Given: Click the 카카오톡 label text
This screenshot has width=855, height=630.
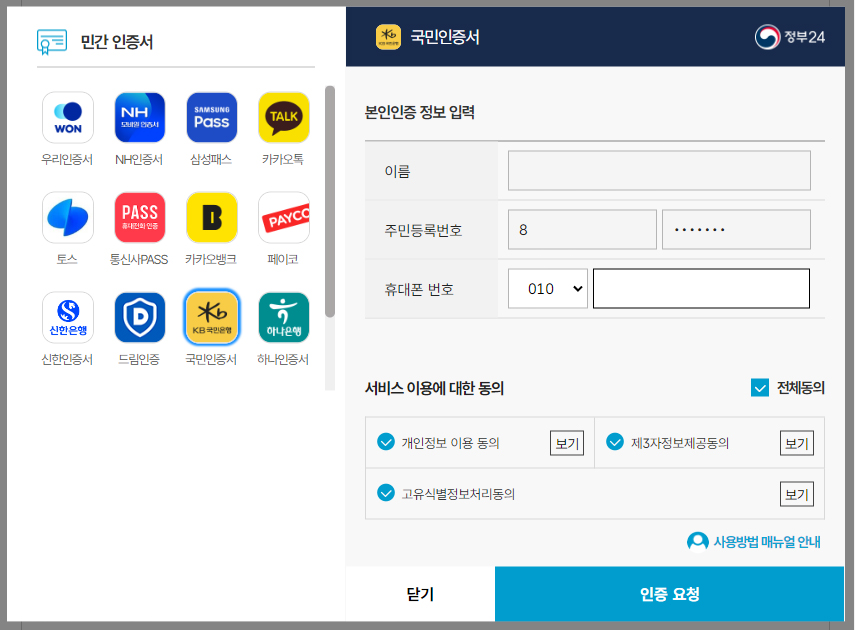Looking at the screenshot, I should tap(283, 159).
